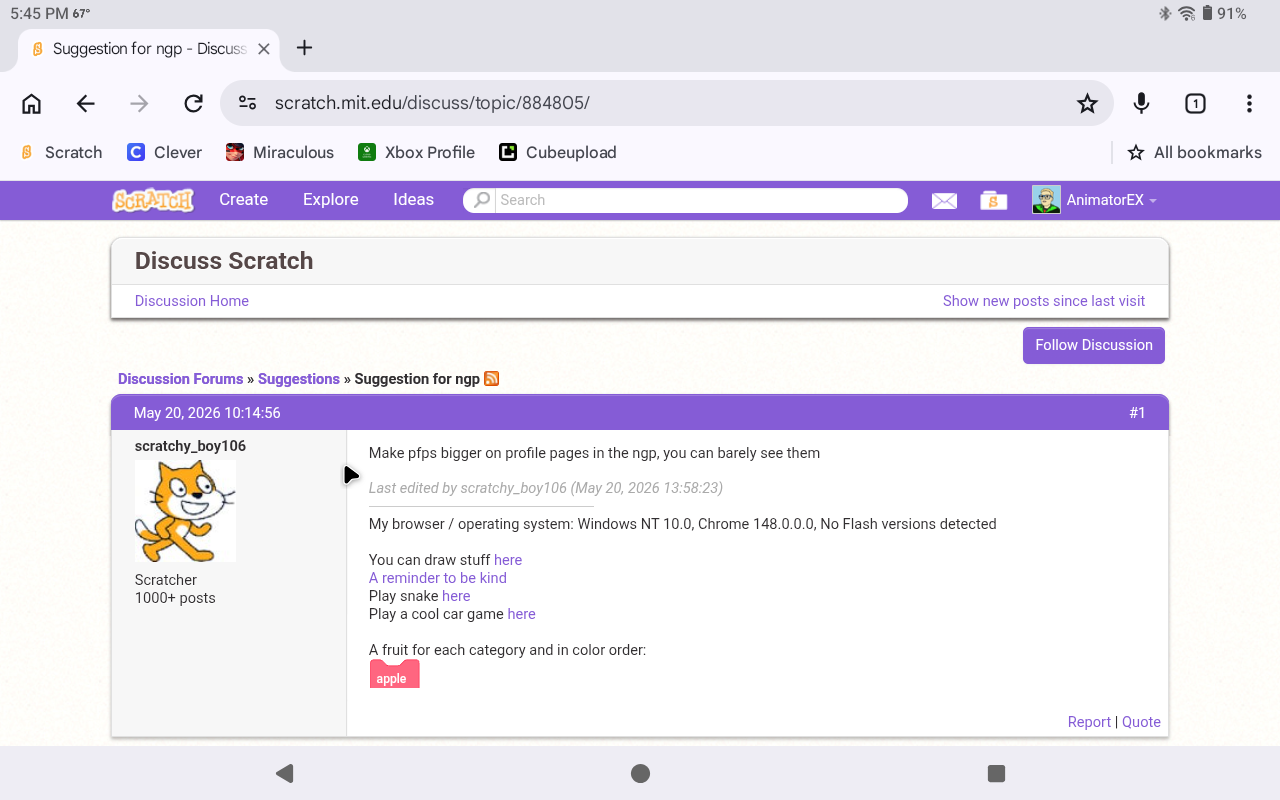Open Scratch messages envelope icon

tap(944, 201)
